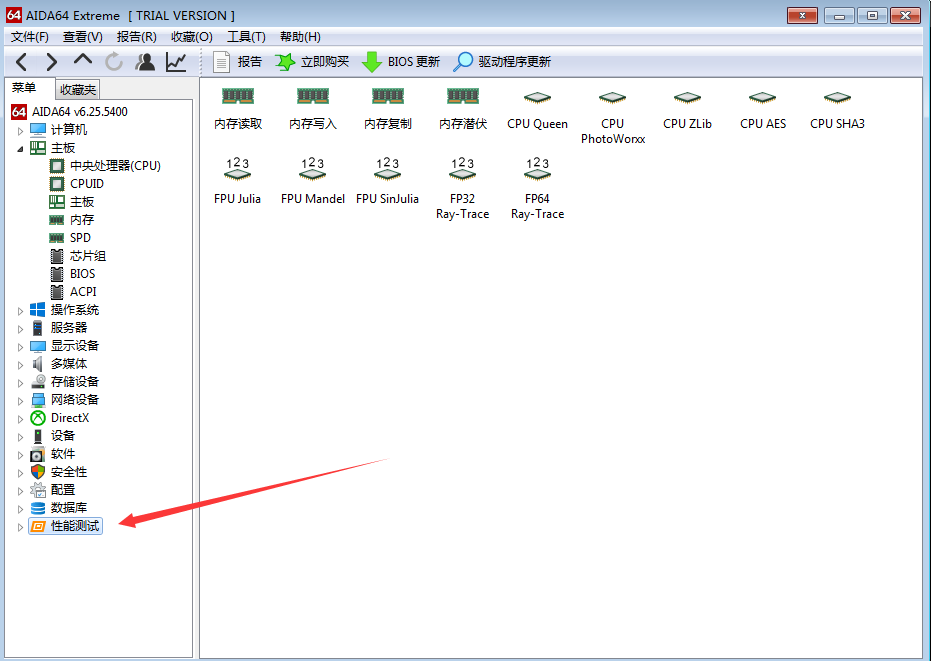Collapse the 主板 tree node
This screenshot has width=933, height=661.
click(x=20, y=148)
